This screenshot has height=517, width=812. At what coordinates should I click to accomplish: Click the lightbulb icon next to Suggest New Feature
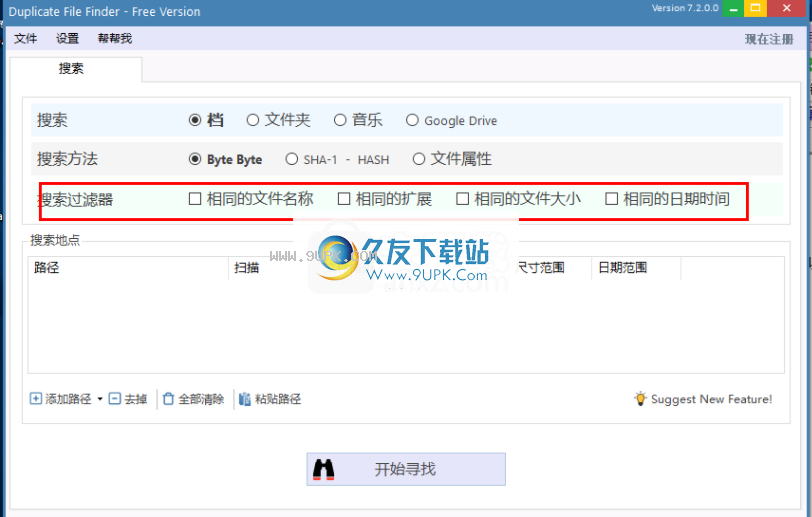(x=641, y=398)
